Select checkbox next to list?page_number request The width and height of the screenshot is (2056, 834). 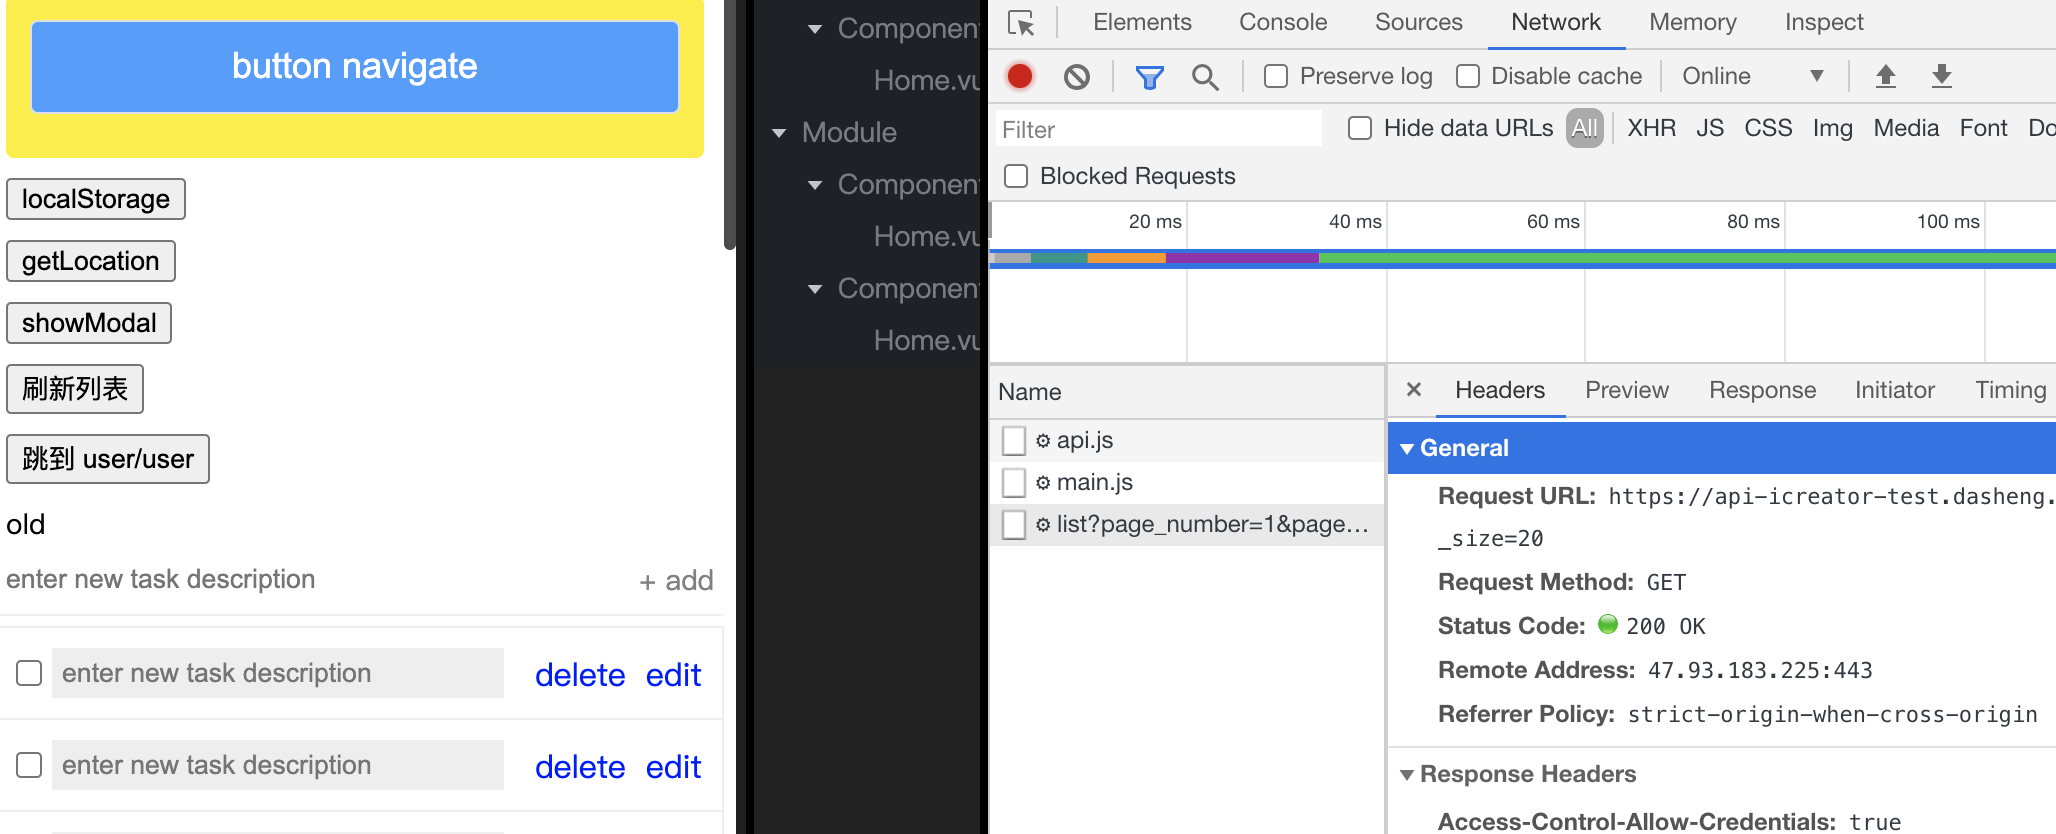point(1014,525)
